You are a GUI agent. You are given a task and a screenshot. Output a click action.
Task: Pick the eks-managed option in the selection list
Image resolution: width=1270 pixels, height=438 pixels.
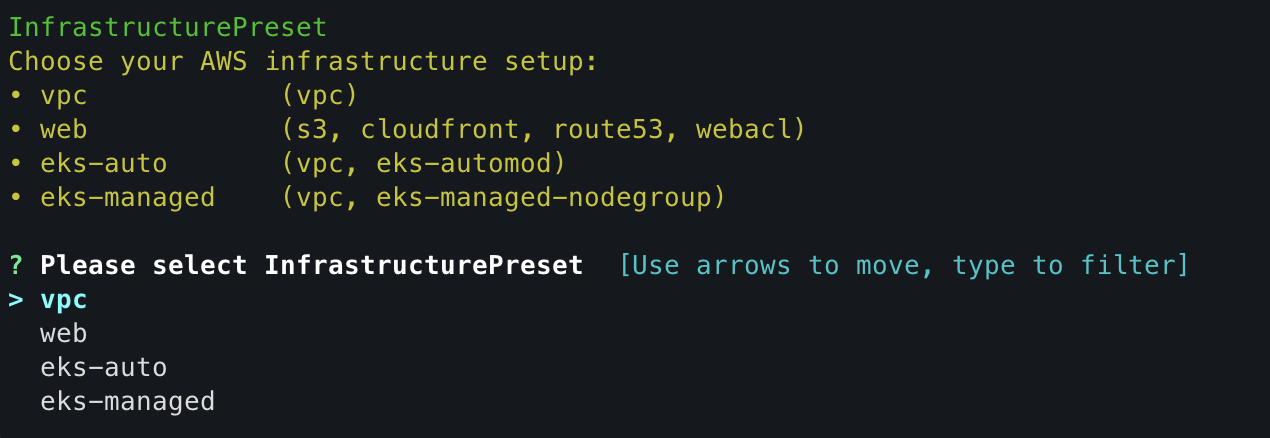pyautogui.click(x=127, y=401)
